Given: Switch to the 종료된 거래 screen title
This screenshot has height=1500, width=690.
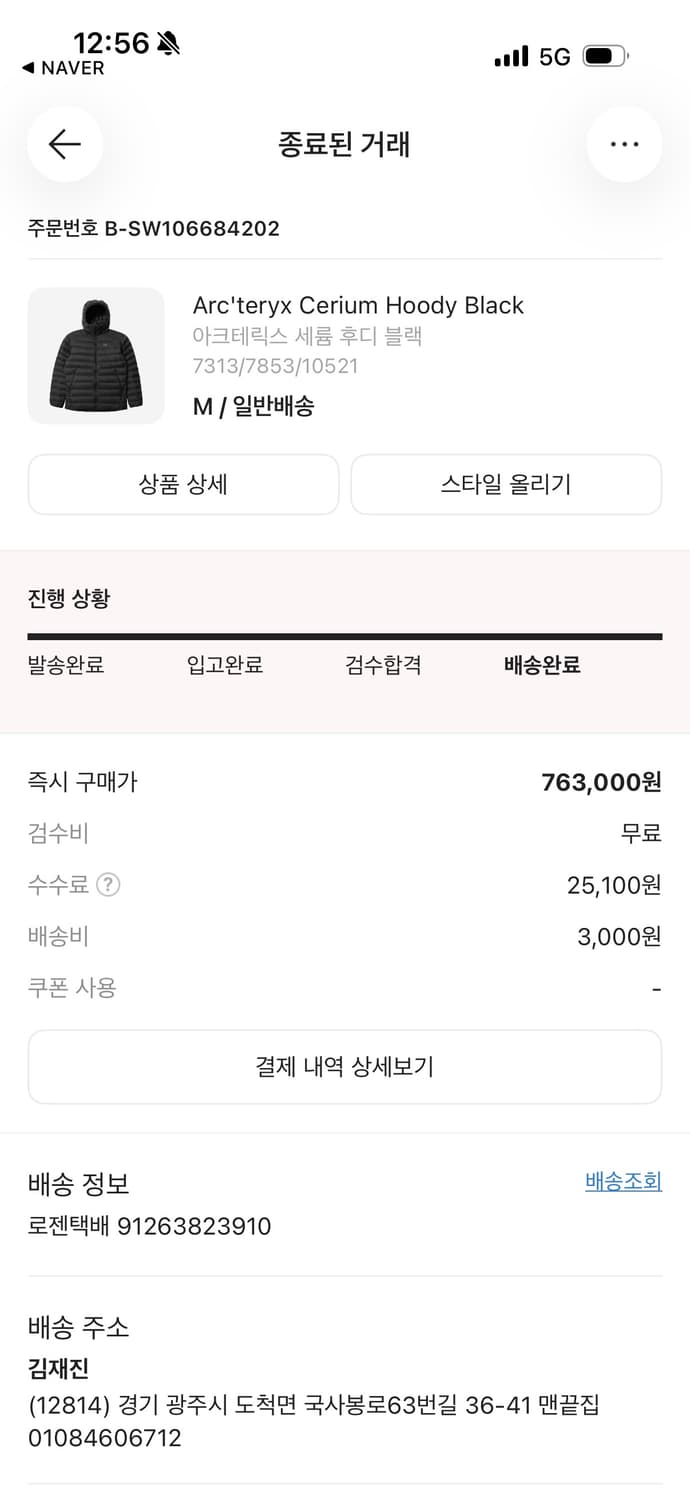Looking at the screenshot, I should click(345, 143).
